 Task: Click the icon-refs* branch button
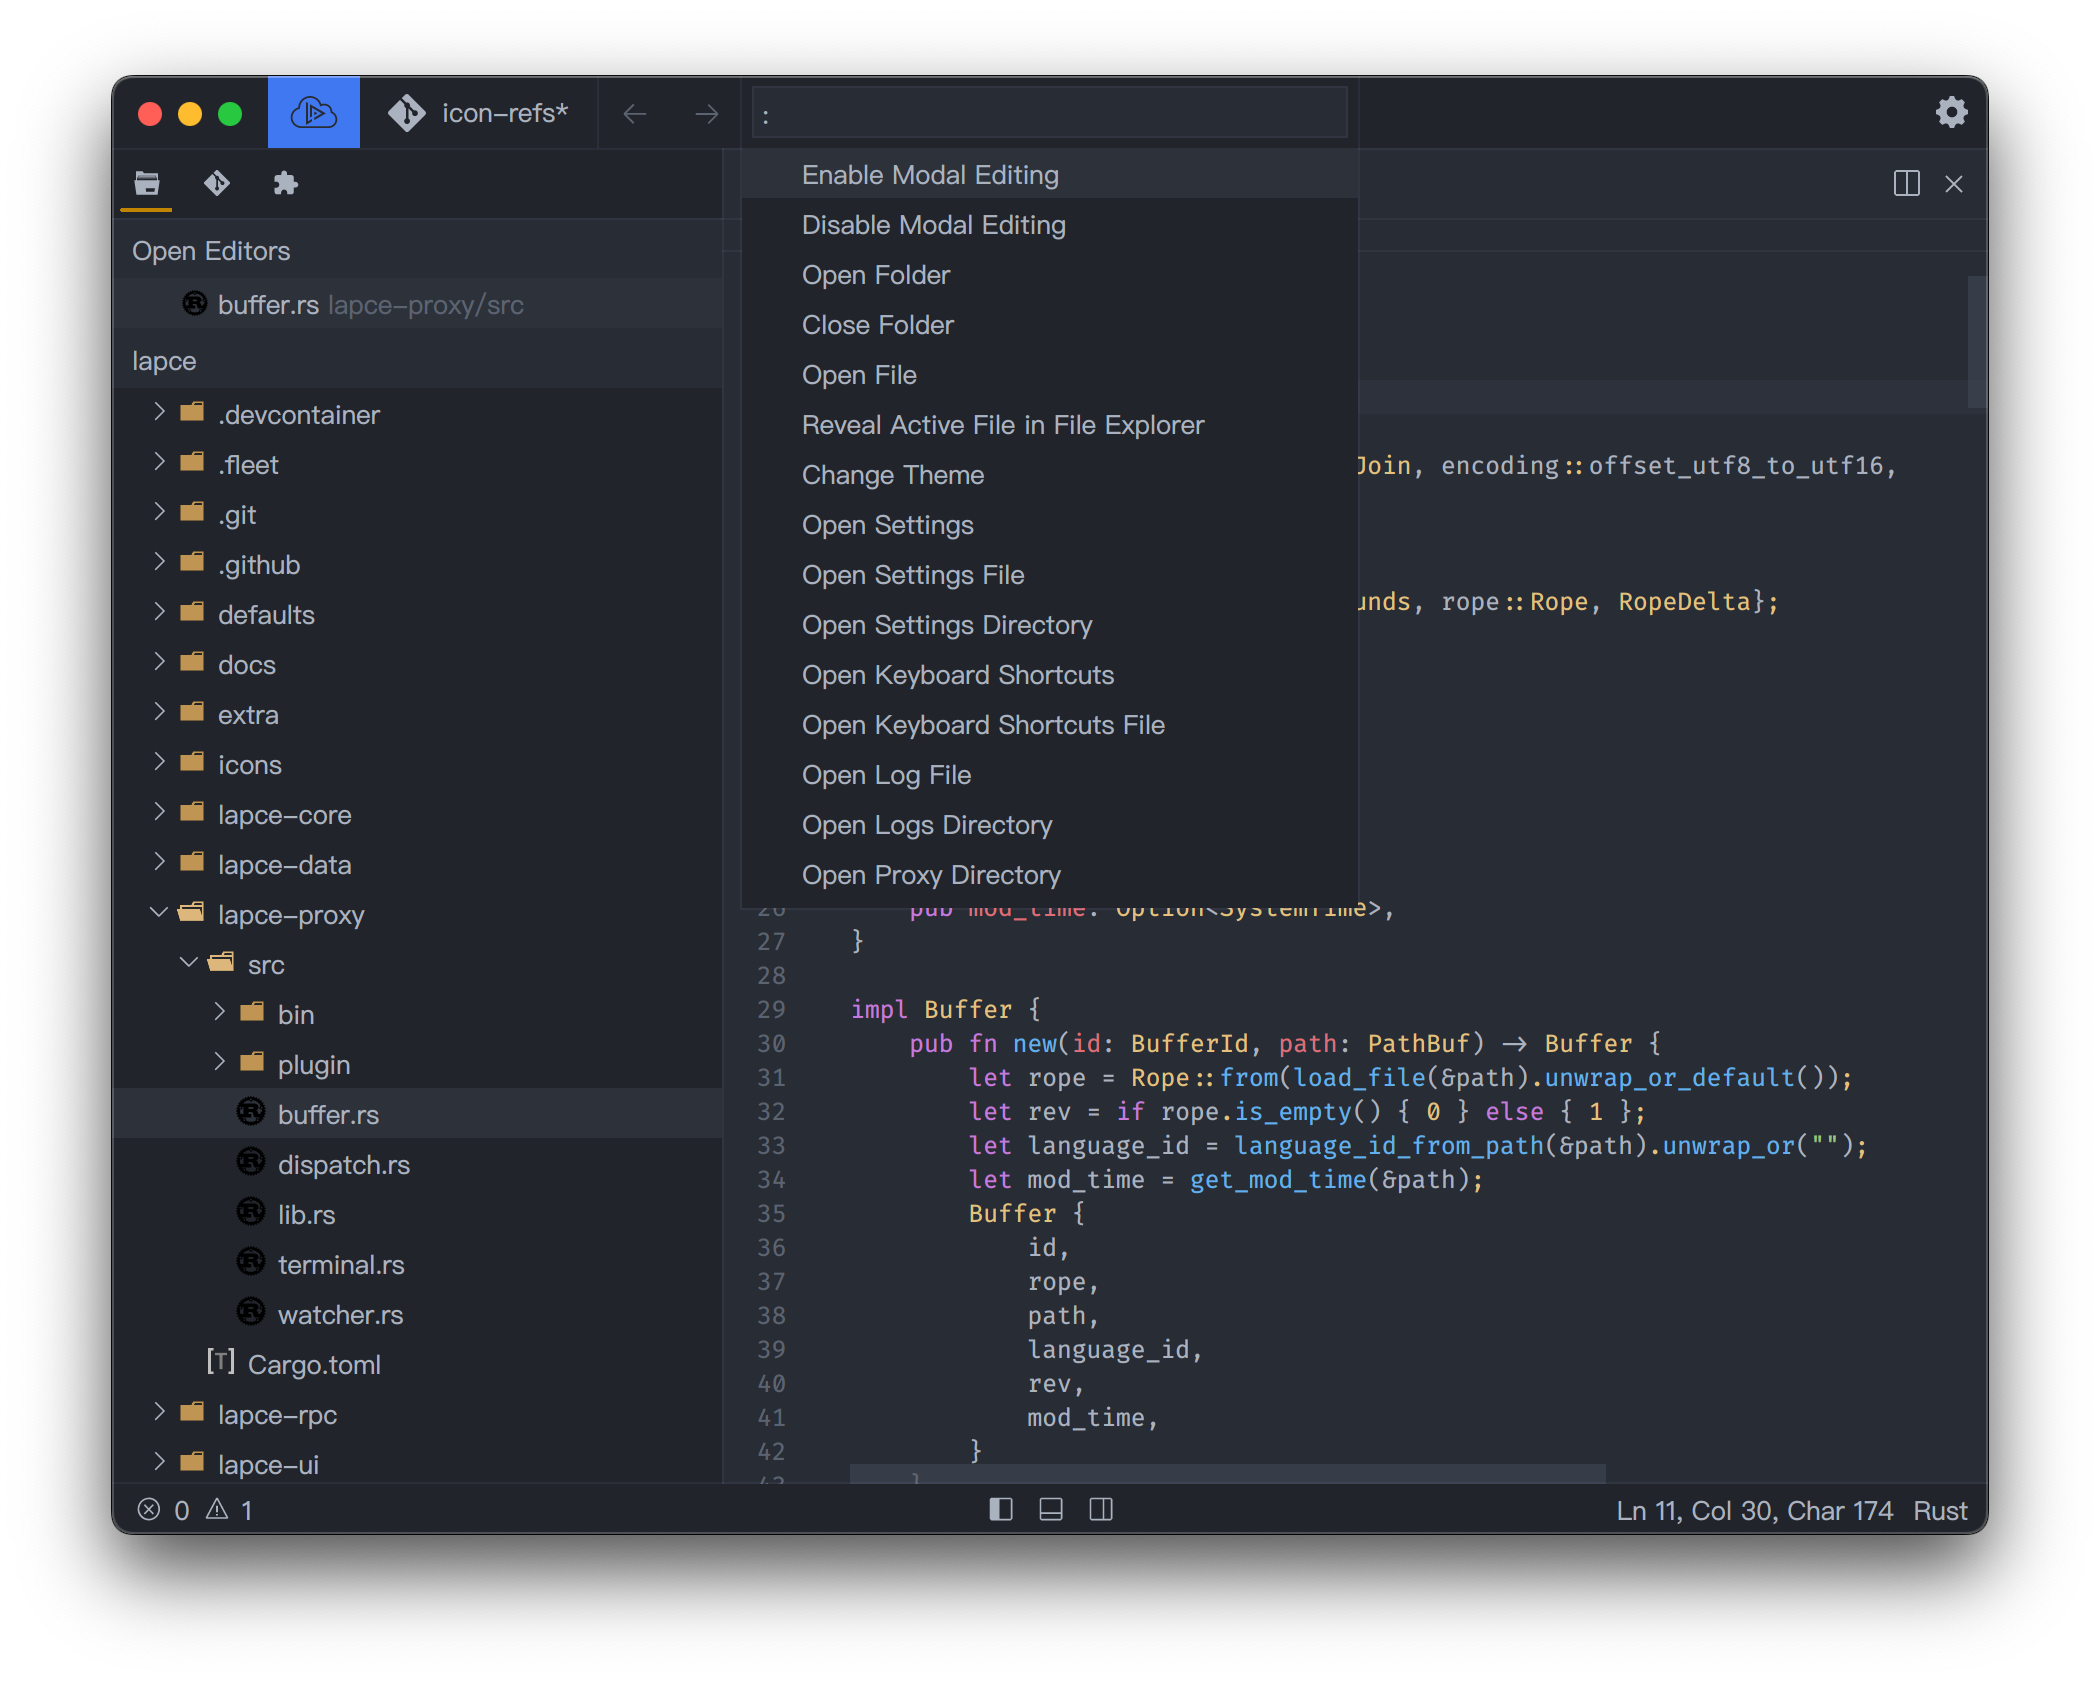point(479,113)
